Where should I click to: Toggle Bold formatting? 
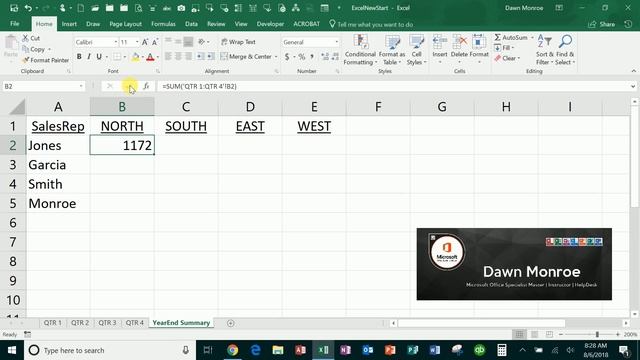click(x=79, y=57)
